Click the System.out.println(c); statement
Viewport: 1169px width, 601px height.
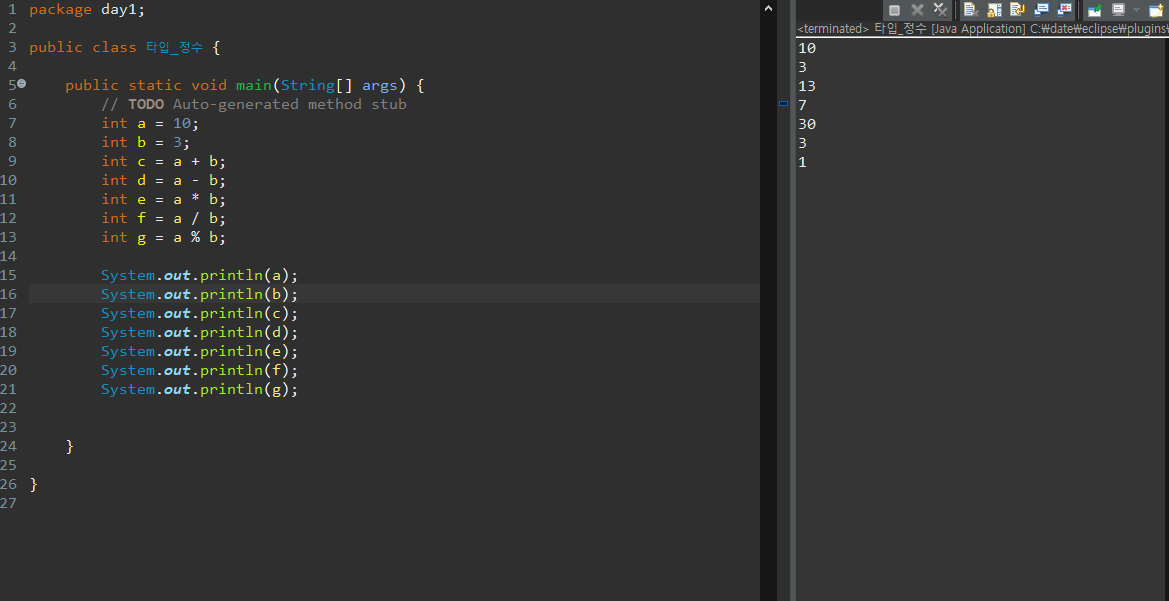200,313
